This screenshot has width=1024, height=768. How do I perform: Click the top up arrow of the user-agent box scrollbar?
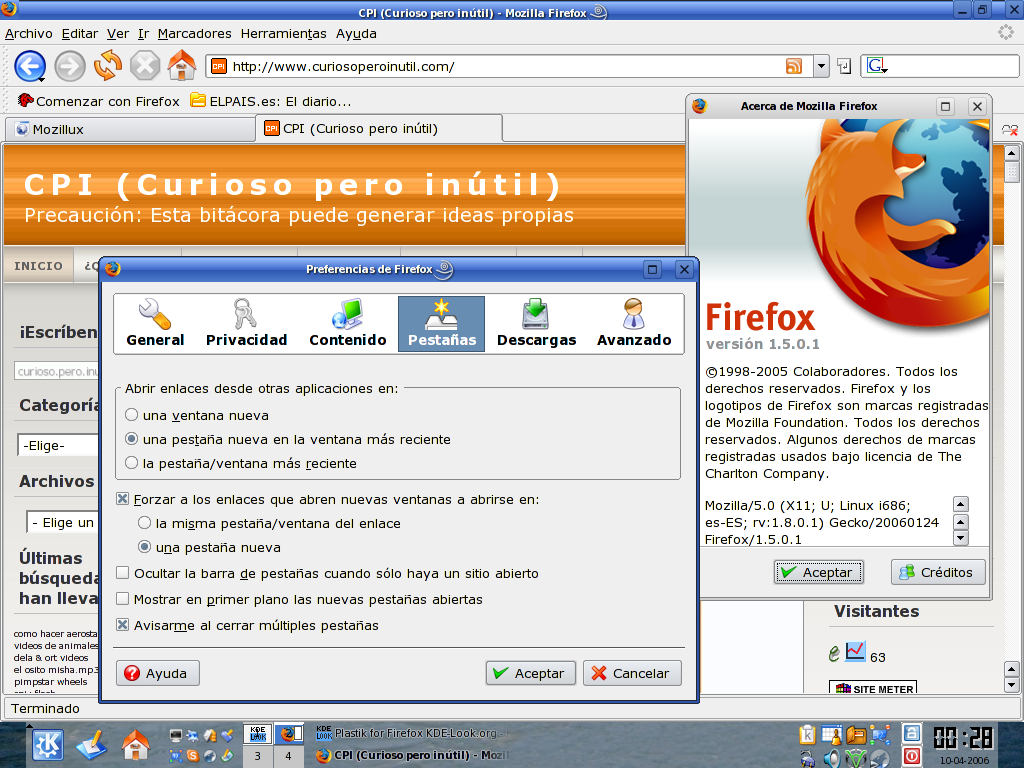click(x=960, y=504)
